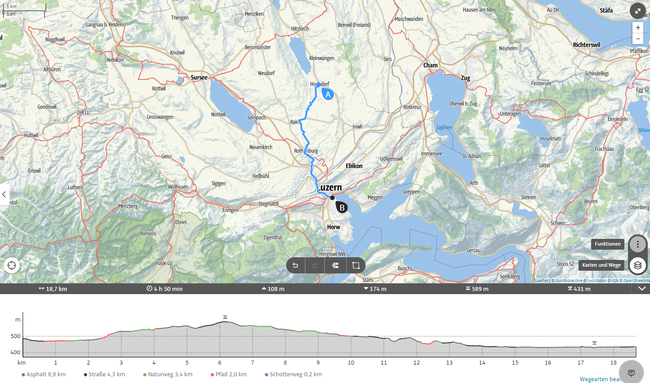Toggle the magnet snap-to-path icon
The image size is (650, 383).
point(335,265)
